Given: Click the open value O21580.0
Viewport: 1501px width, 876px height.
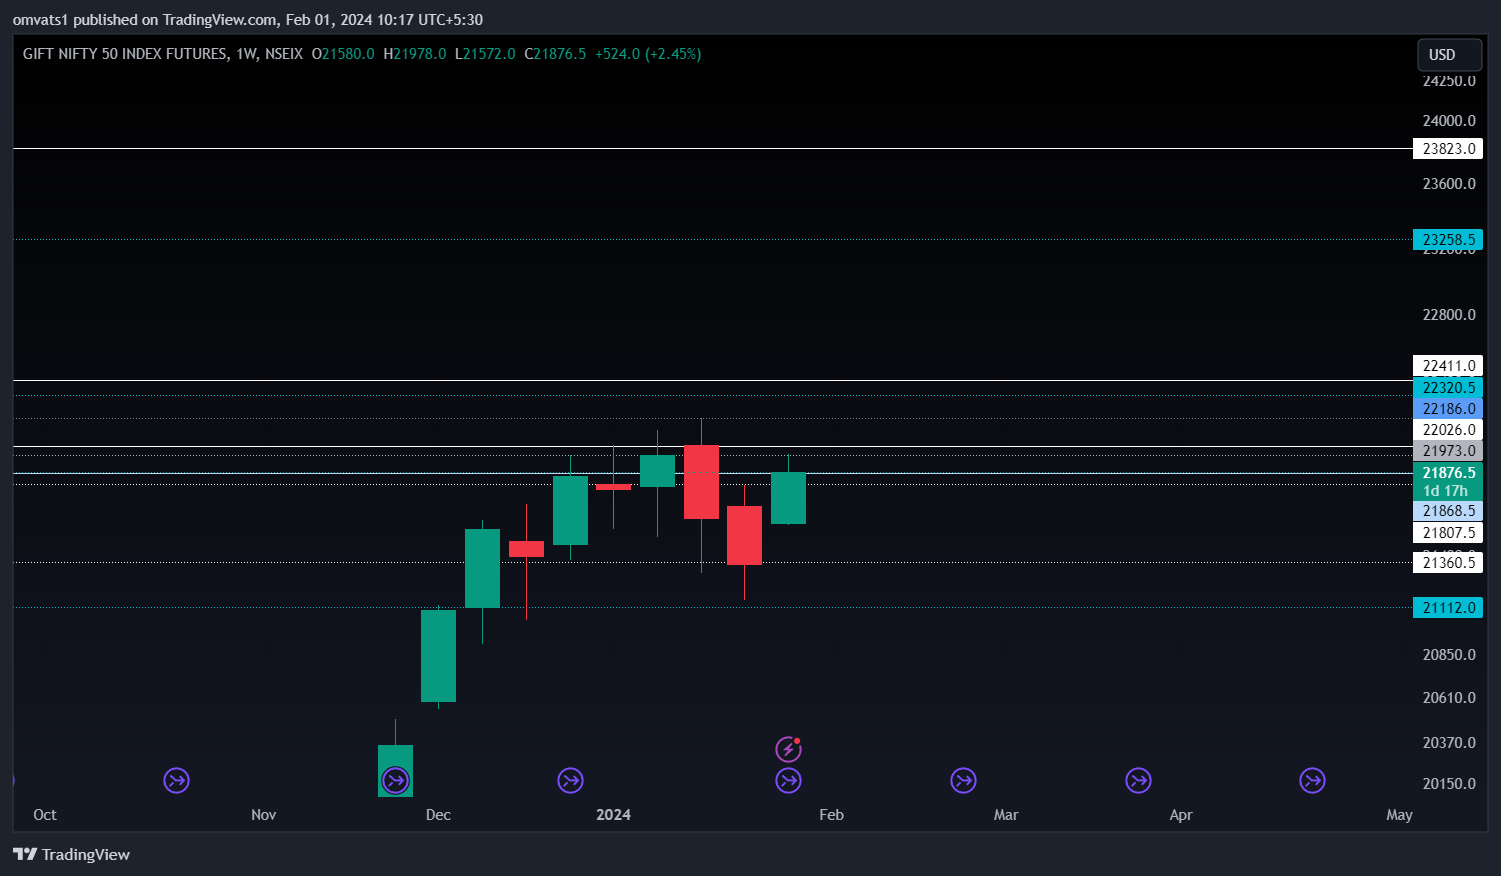Looking at the screenshot, I should [x=343, y=54].
